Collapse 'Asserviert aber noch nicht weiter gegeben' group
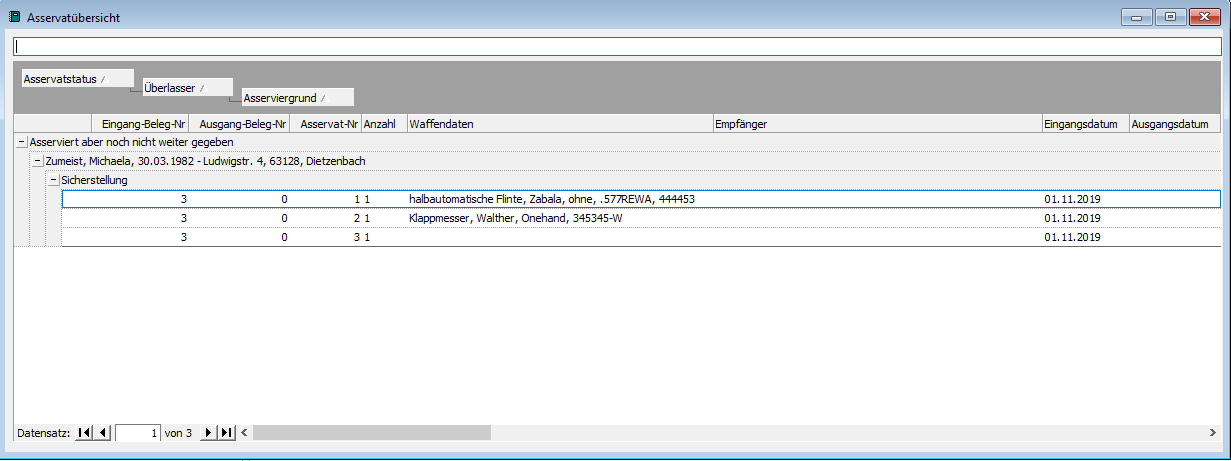1231x461 pixels. click(x=21, y=143)
